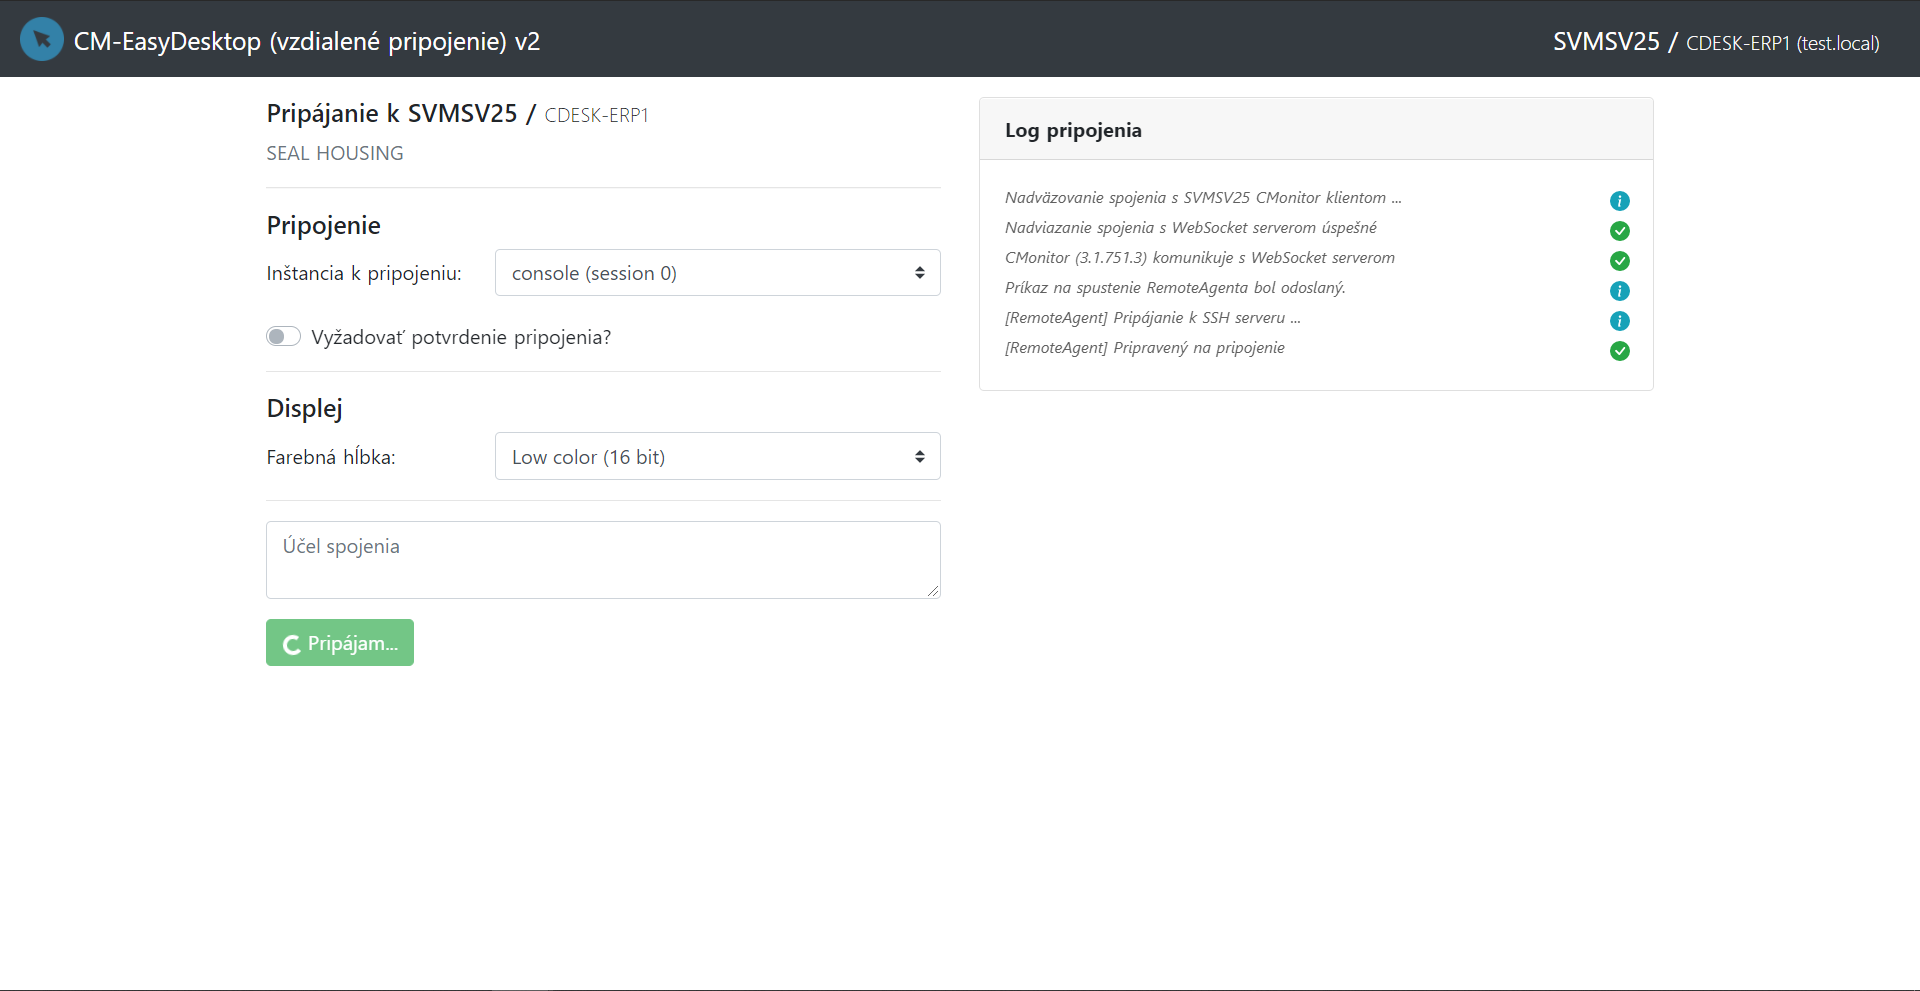1920x991 pixels.
Task: Click log entry Nadväzovanie spojenia s SVMSV25 CMonitor
Action: 1203,198
